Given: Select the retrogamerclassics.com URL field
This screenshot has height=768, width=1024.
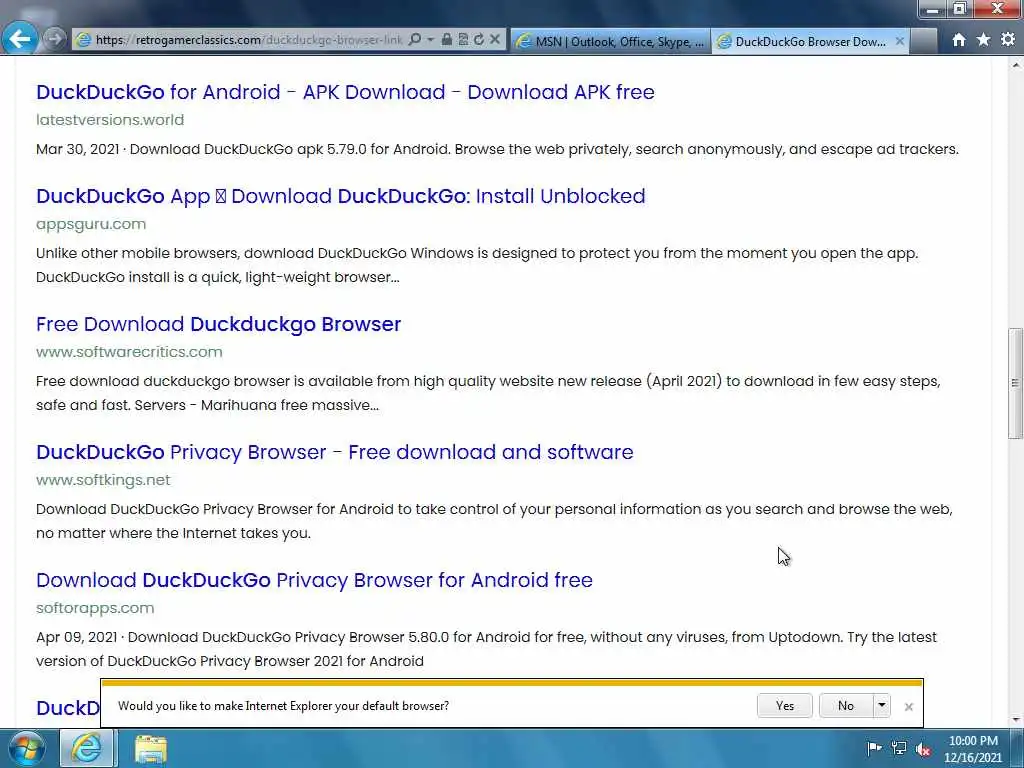Looking at the screenshot, I should 249,40.
